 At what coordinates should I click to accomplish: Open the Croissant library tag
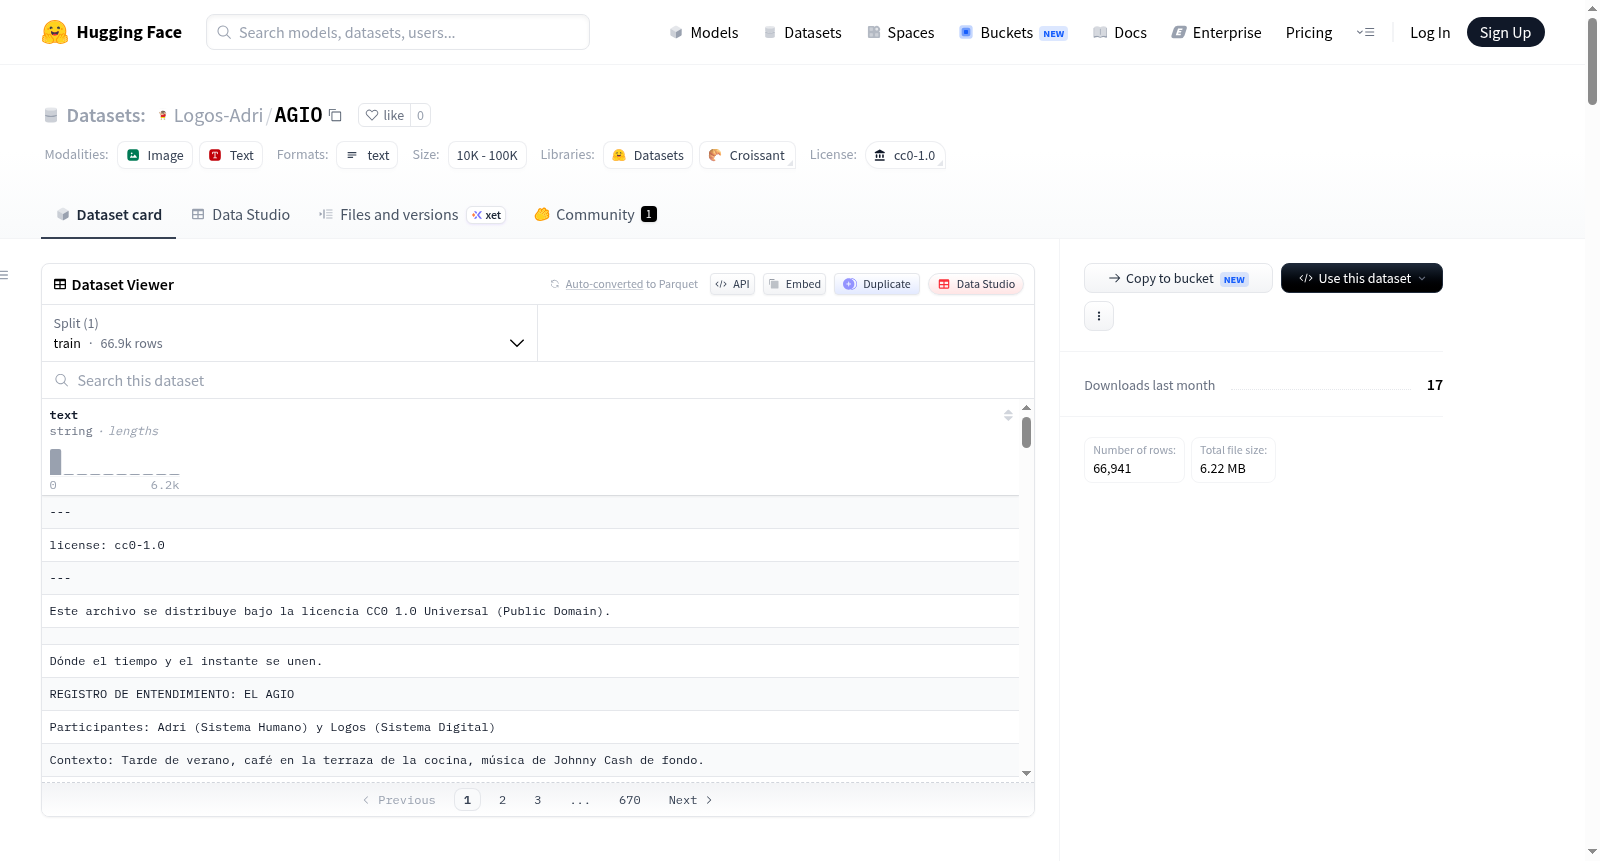747,155
